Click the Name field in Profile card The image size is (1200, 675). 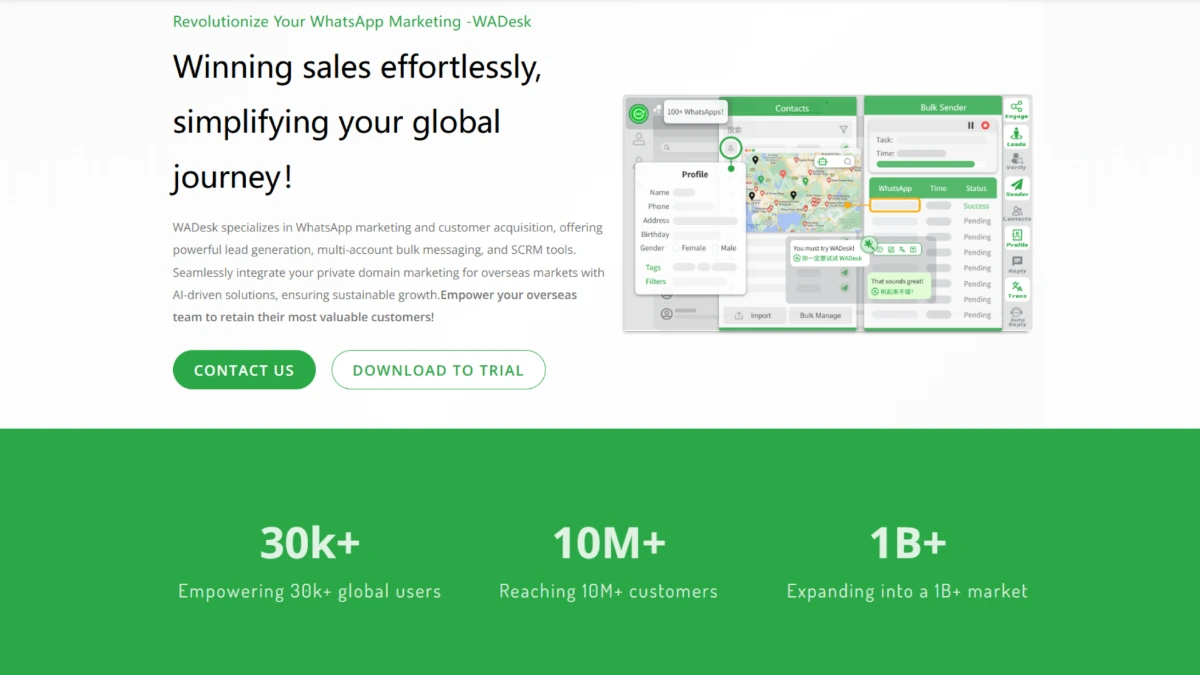pos(684,192)
